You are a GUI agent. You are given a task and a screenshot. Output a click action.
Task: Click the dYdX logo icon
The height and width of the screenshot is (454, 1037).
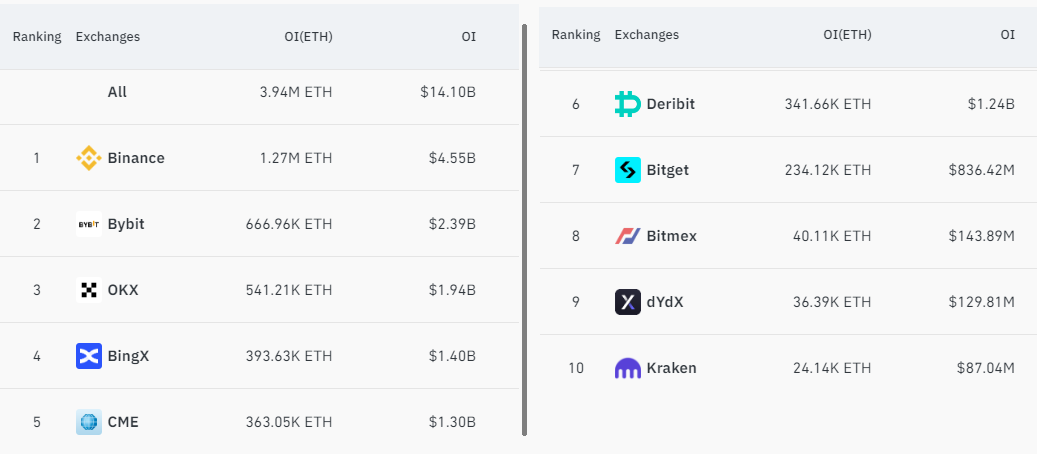(x=628, y=302)
